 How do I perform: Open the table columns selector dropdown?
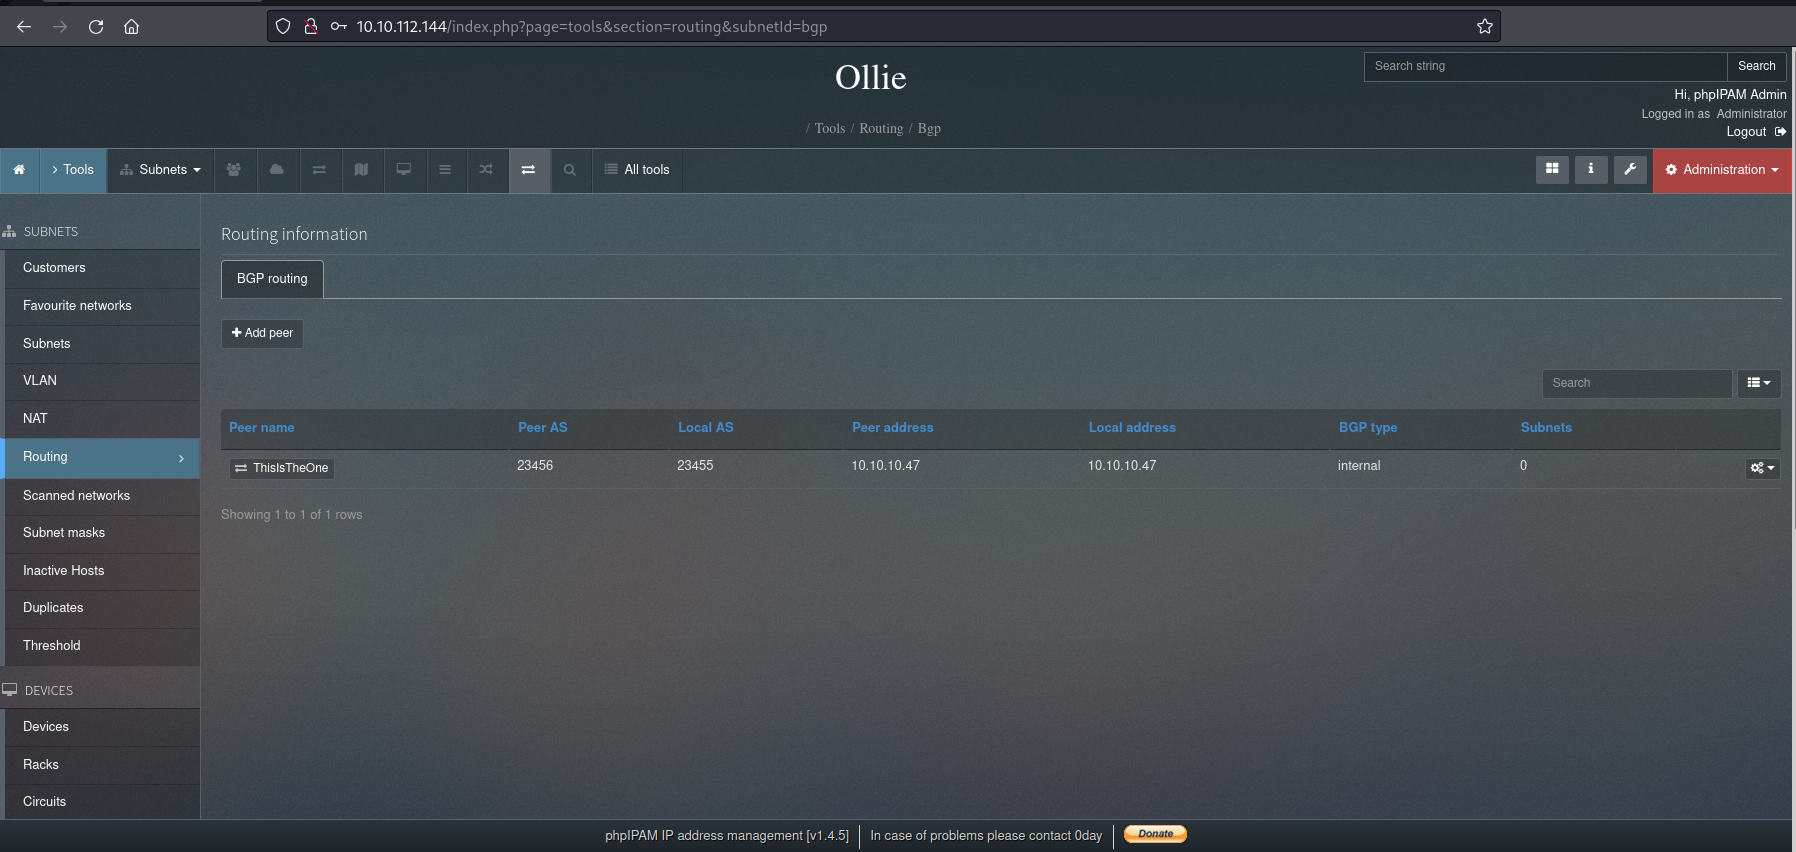coord(1759,383)
